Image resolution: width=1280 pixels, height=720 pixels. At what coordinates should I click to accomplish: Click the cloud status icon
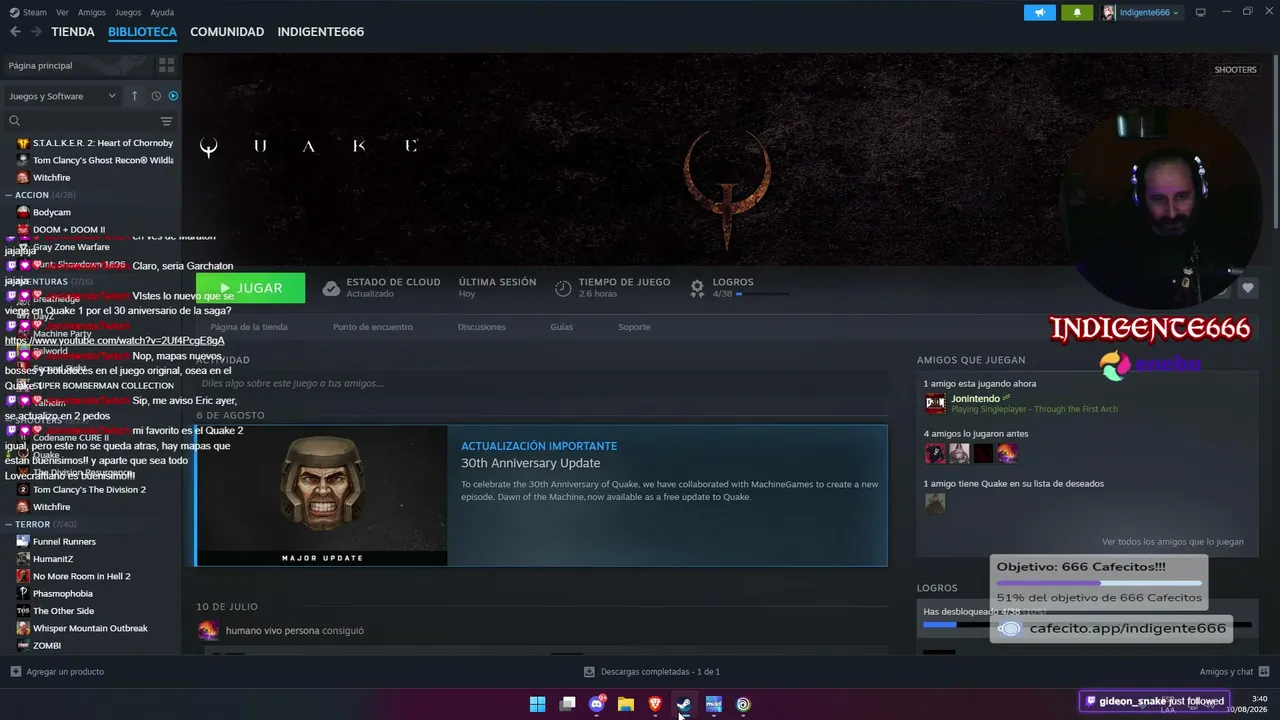pos(331,288)
